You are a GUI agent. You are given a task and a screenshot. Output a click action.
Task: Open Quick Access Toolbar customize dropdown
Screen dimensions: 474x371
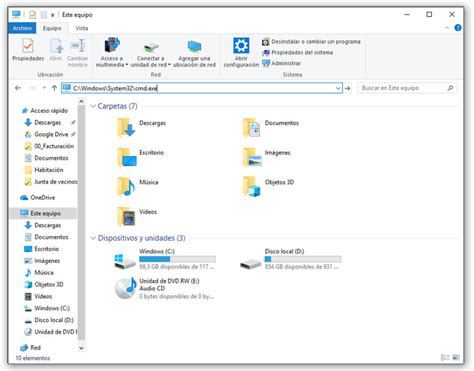click(x=53, y=15)
